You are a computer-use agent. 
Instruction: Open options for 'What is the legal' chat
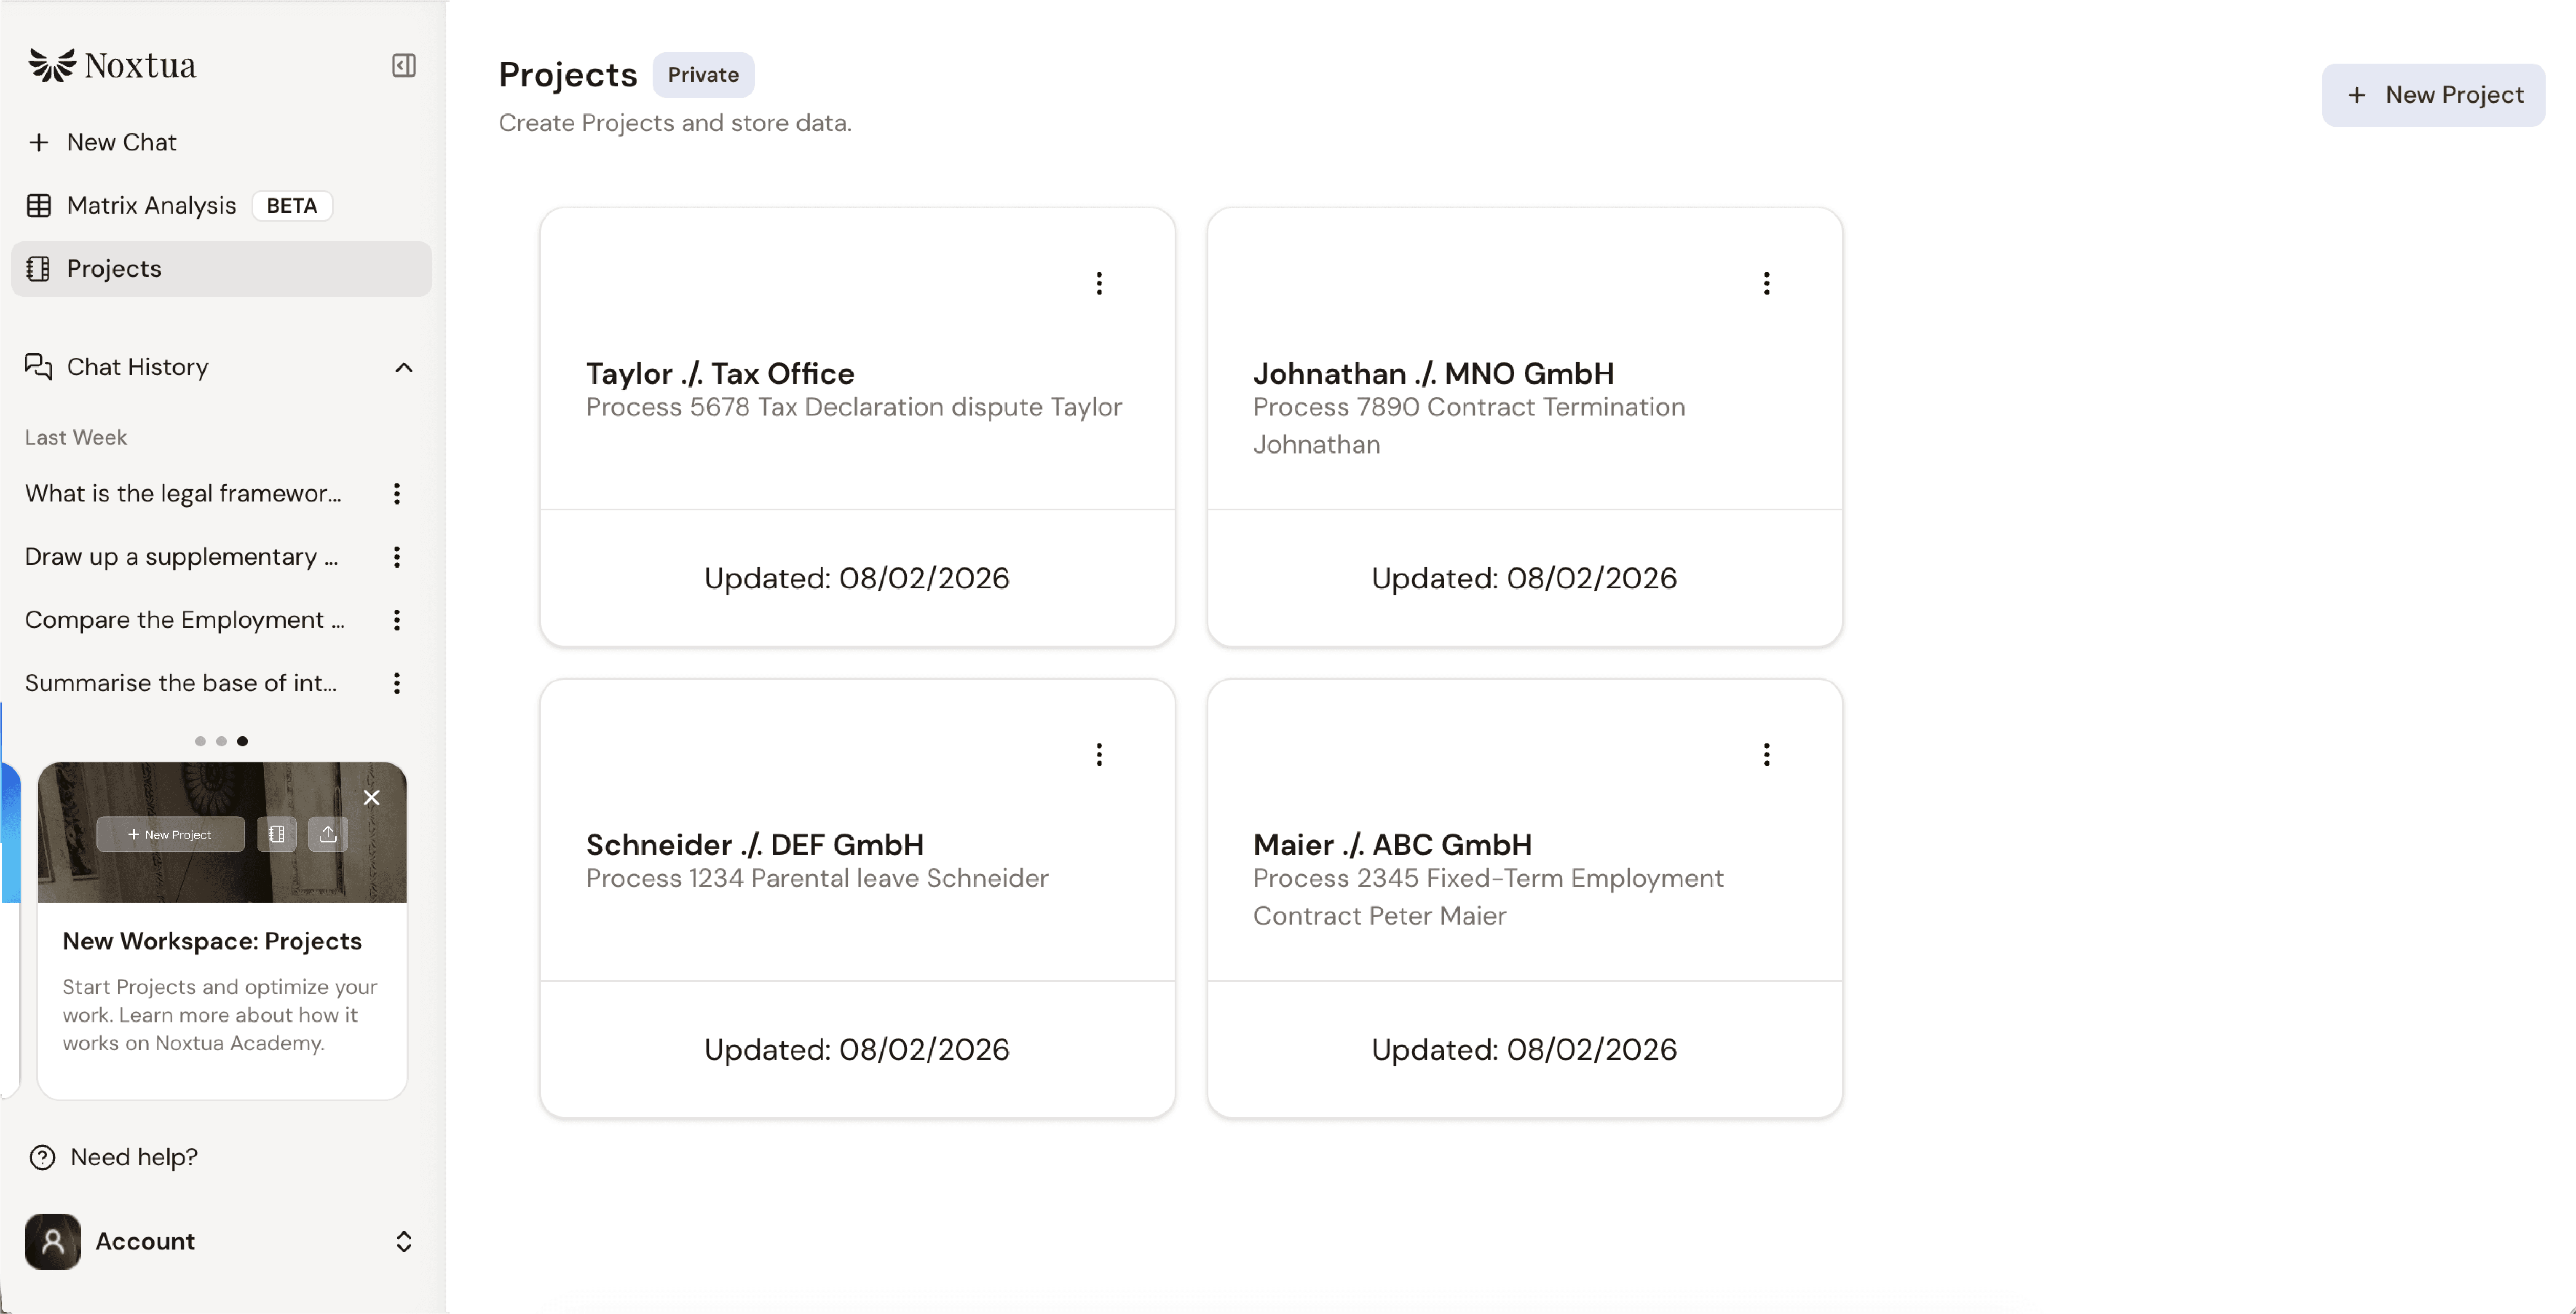click(x=397, y=493)
